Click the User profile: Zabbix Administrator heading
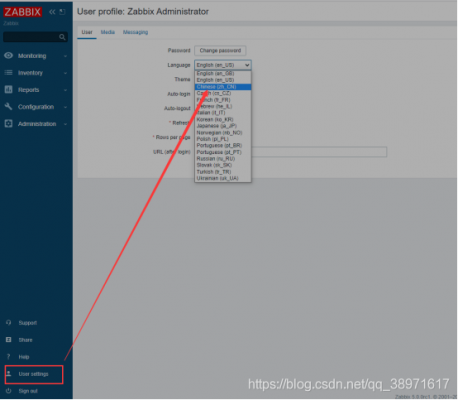458x400 pixels. point(143,12)
